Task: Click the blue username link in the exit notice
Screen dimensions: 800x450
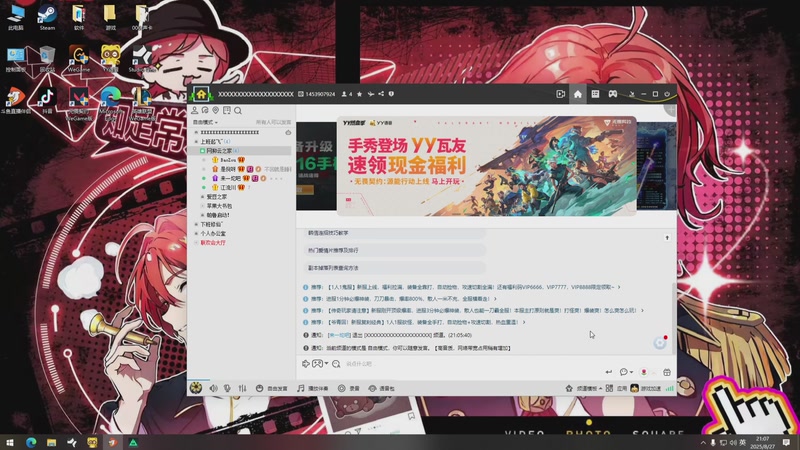Action: tap(339, 335)
